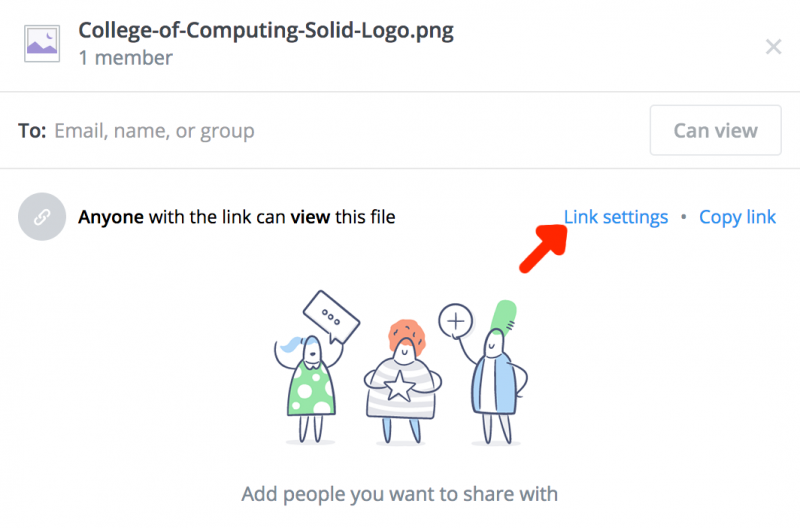The image size is (800, 528).
Task: Click the green raised hand in illustration
Action: 505,315
